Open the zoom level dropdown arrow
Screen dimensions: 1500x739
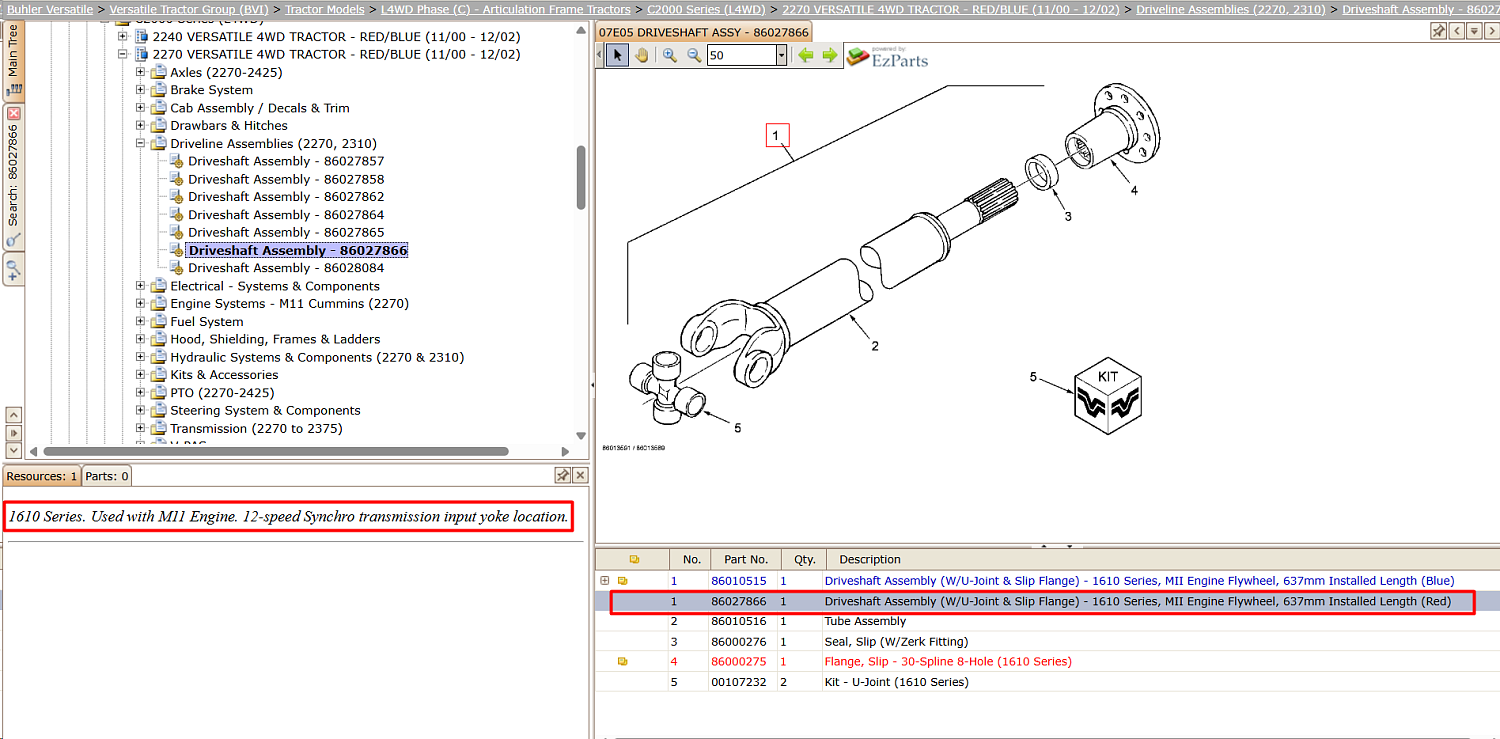pos(781,56)
